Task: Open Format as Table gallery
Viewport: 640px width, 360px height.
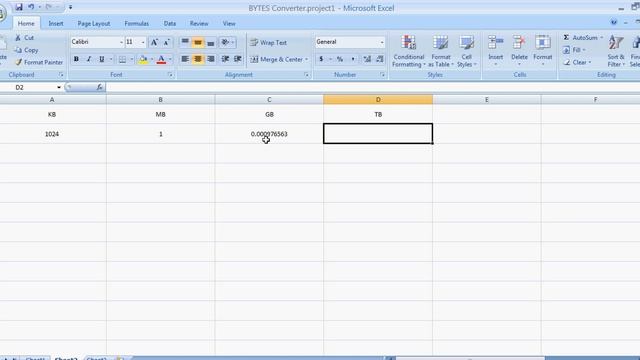Action: pyautogui.click(x=441, y=51)
